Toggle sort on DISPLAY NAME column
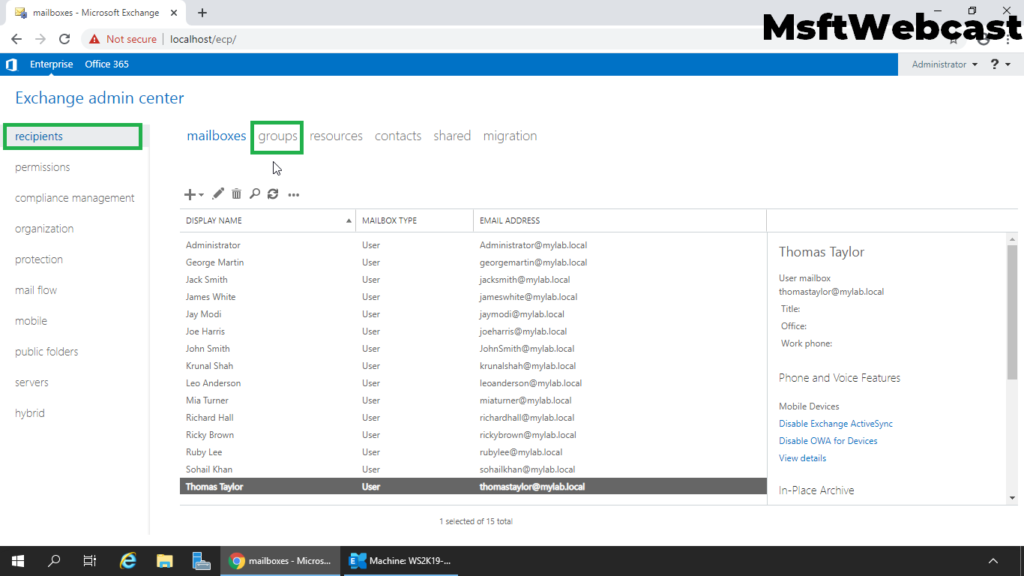The image size is (1024, 576). (268, 221)
